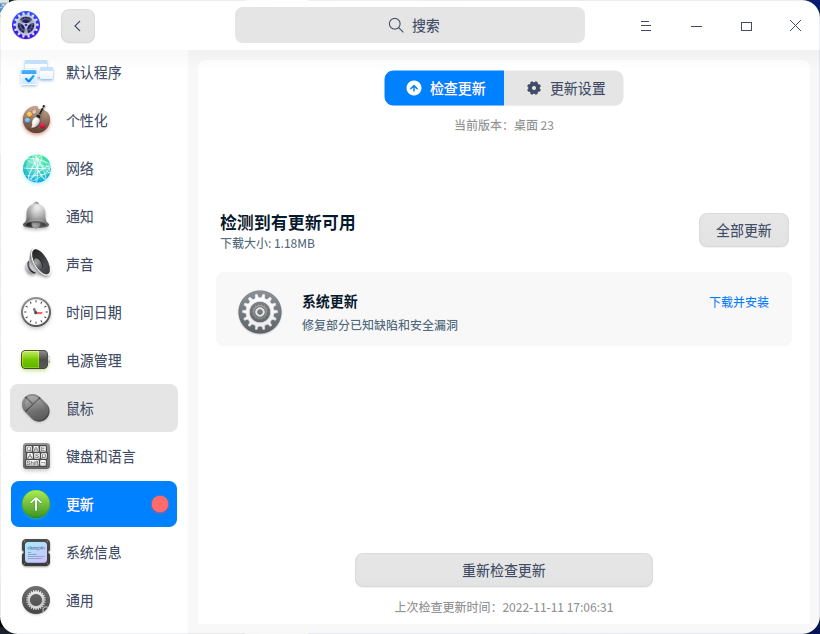选择时间日期设置图标
820x634 pixels.
tap(36, 312)
